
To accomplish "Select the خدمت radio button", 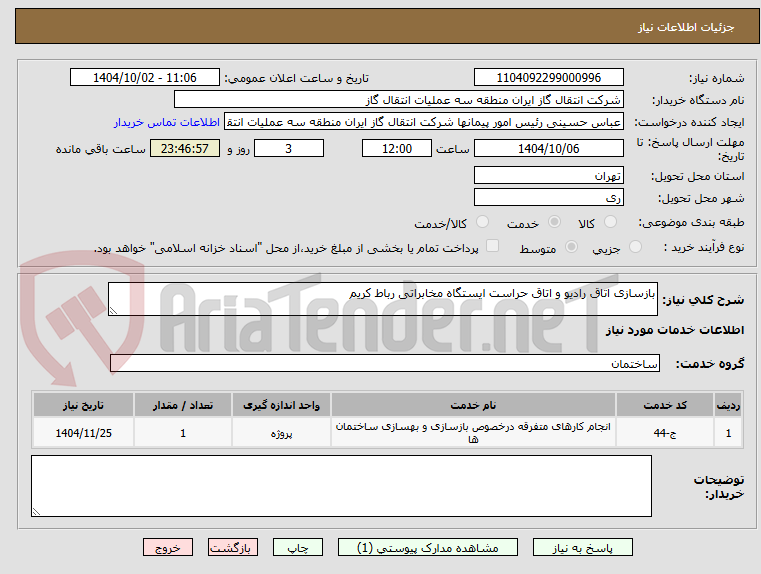I will point(554,222).
